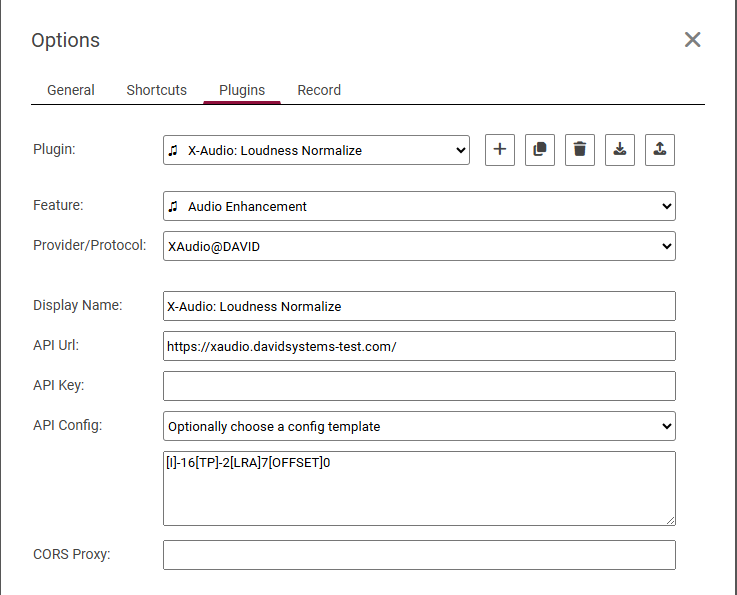Screen dimensions: 737x595
Task: Close the Options dialog
Action: [692, 40]
